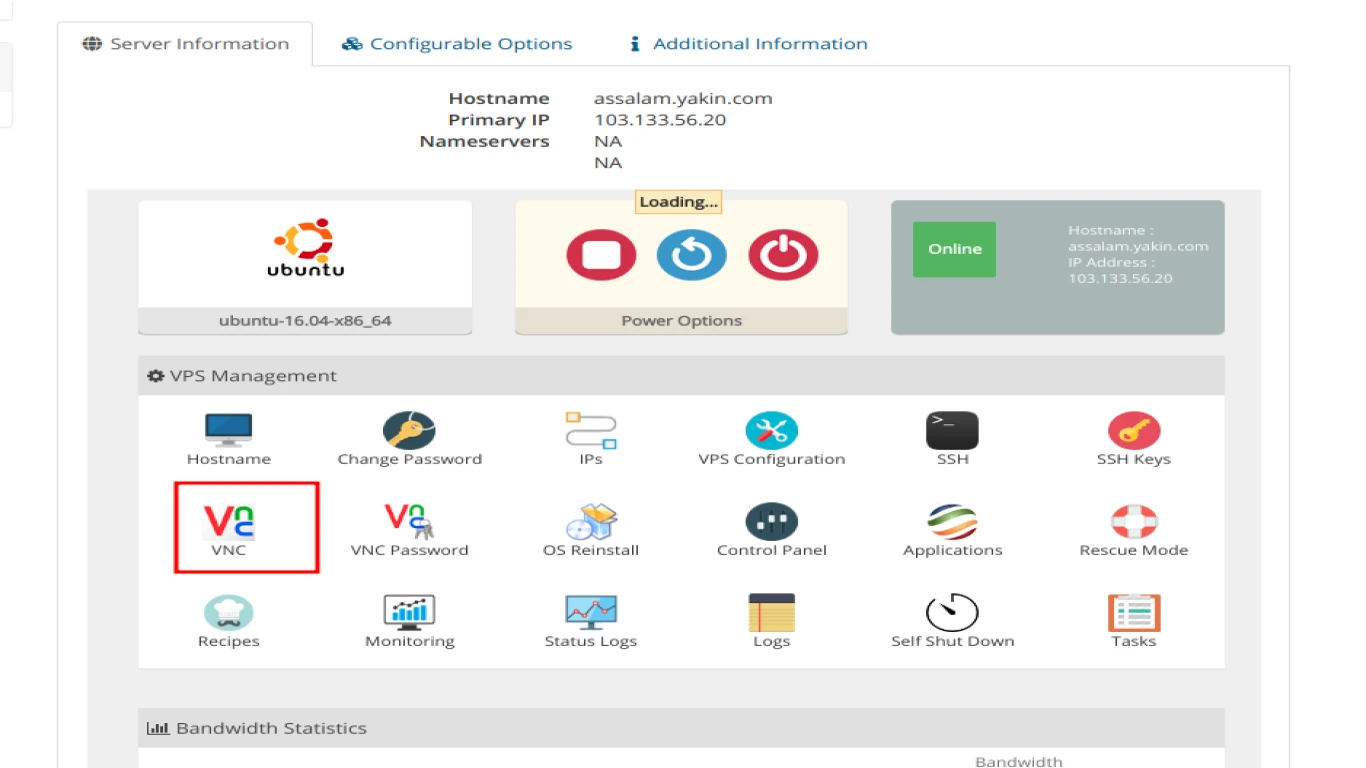Click the Loading... tooltip label

pyautogui.click(x=678, y=202)
